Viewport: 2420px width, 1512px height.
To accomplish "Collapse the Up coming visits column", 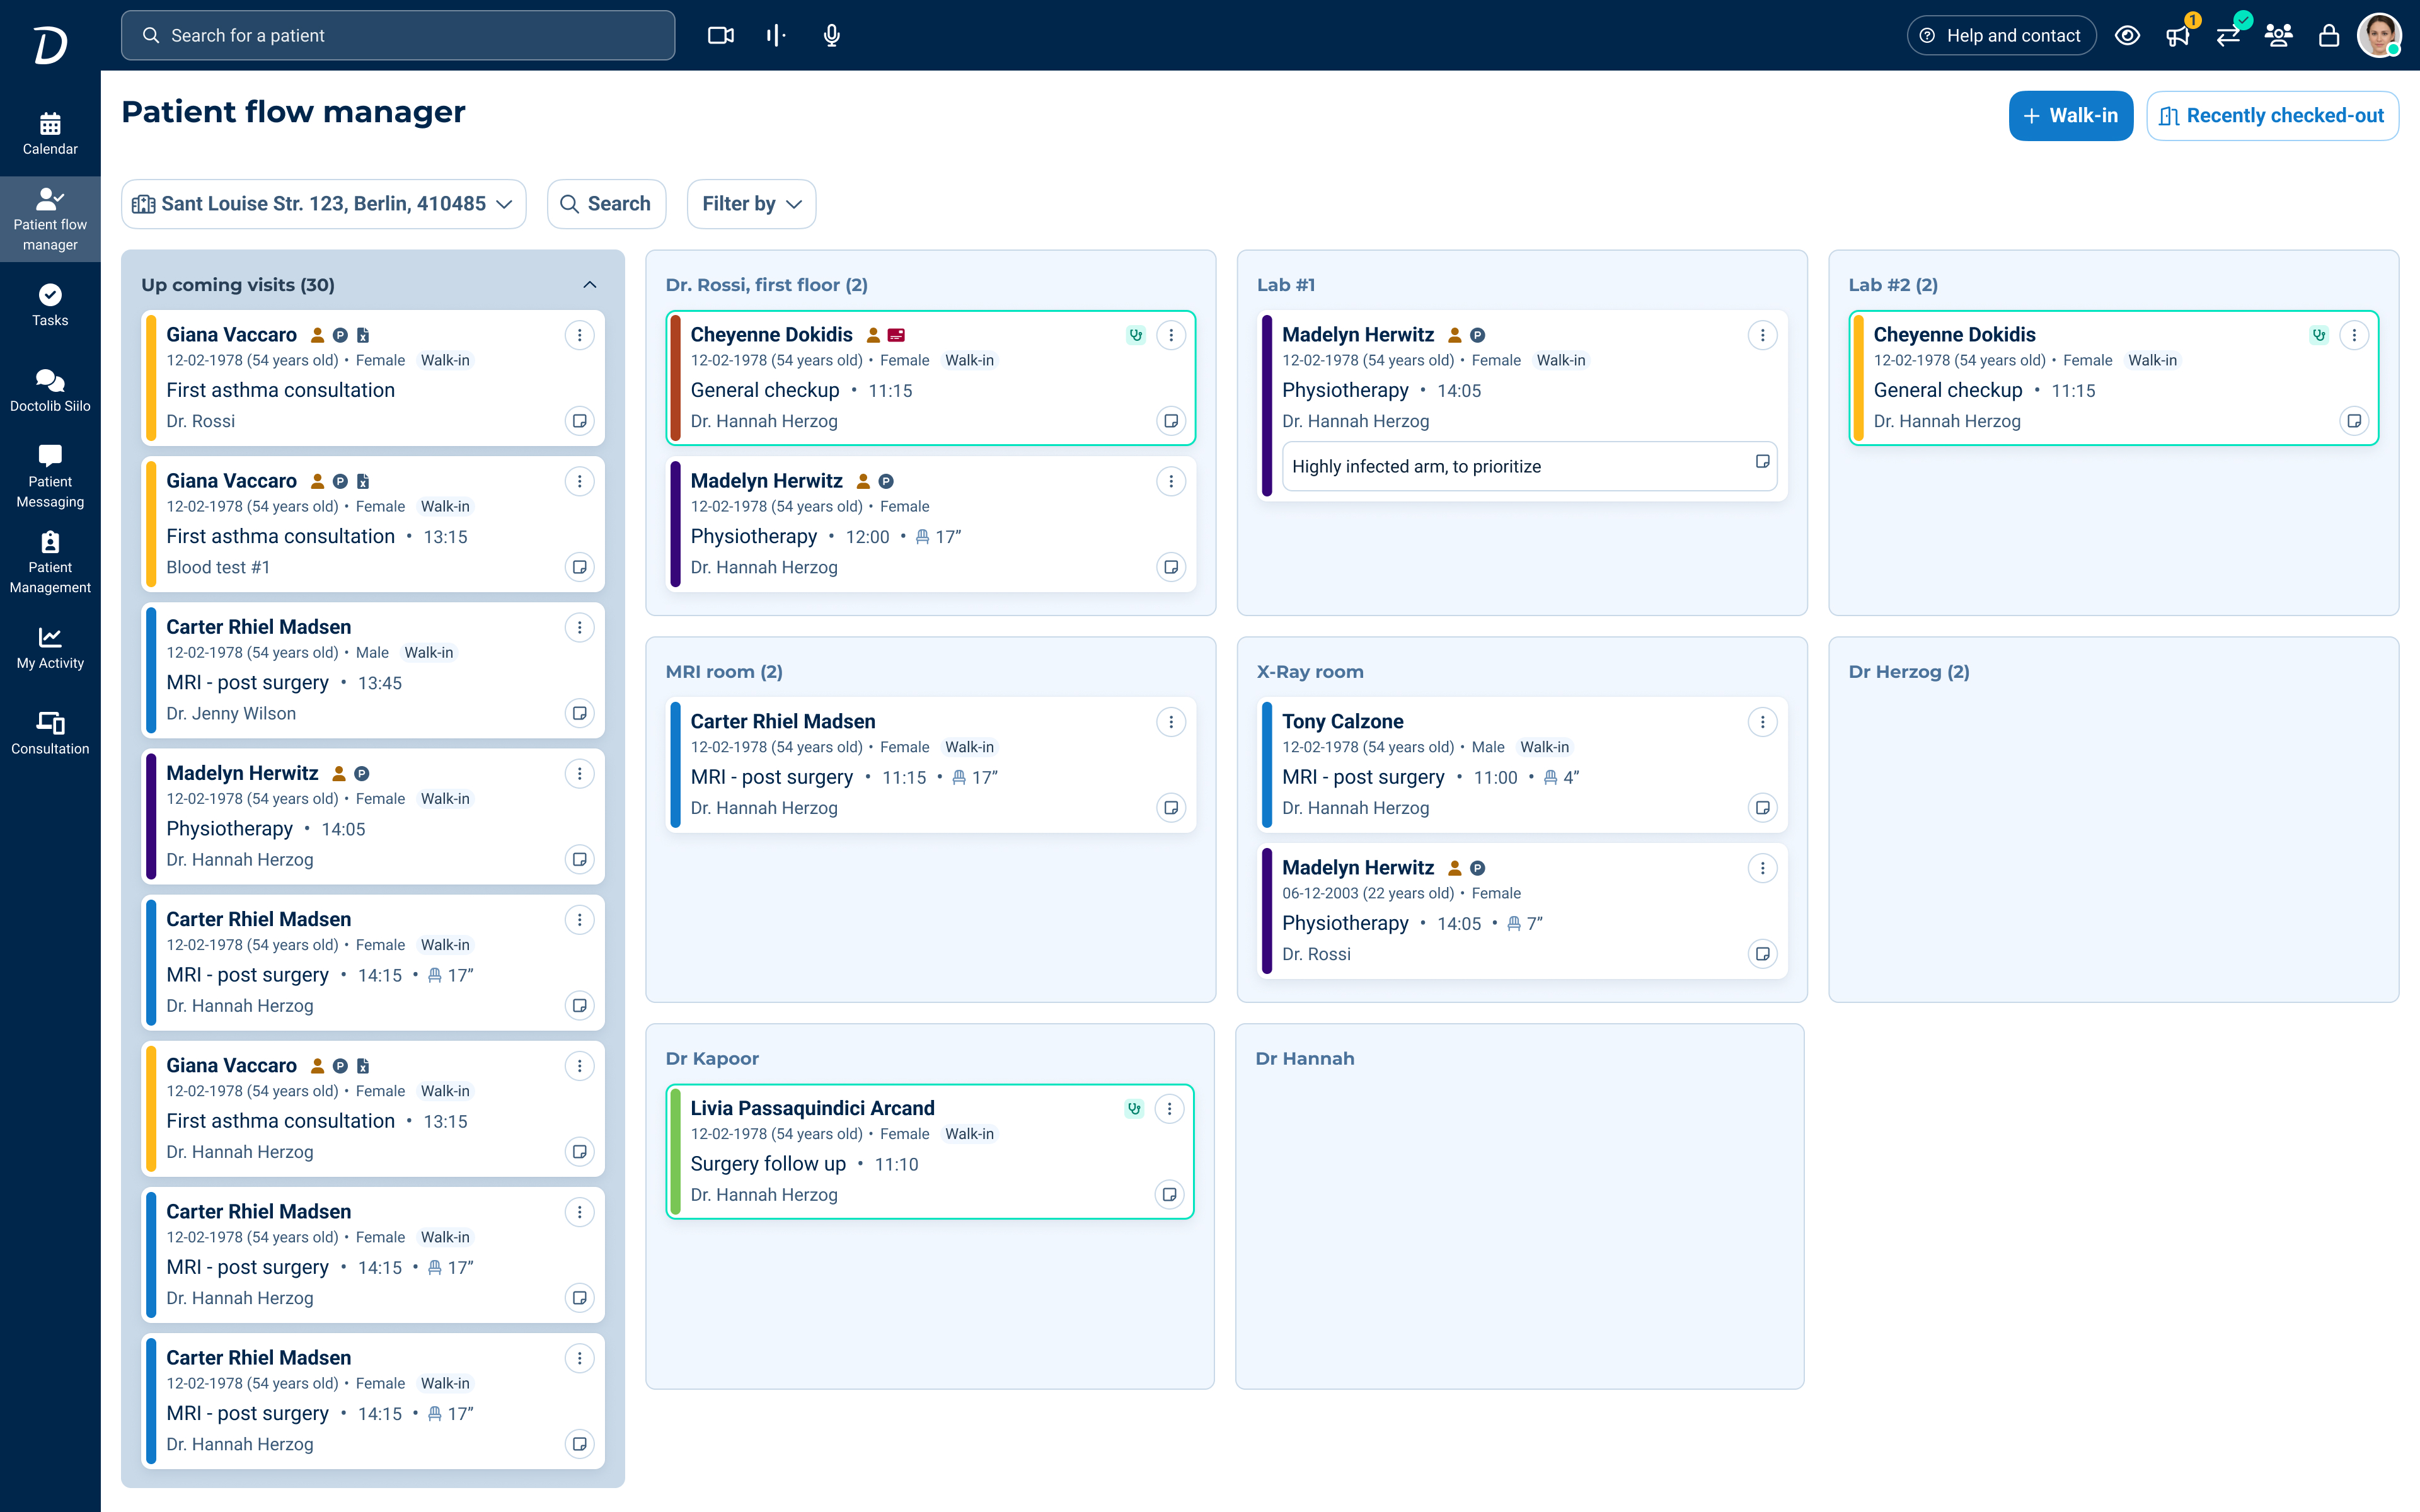I will (x=590, y=285).
